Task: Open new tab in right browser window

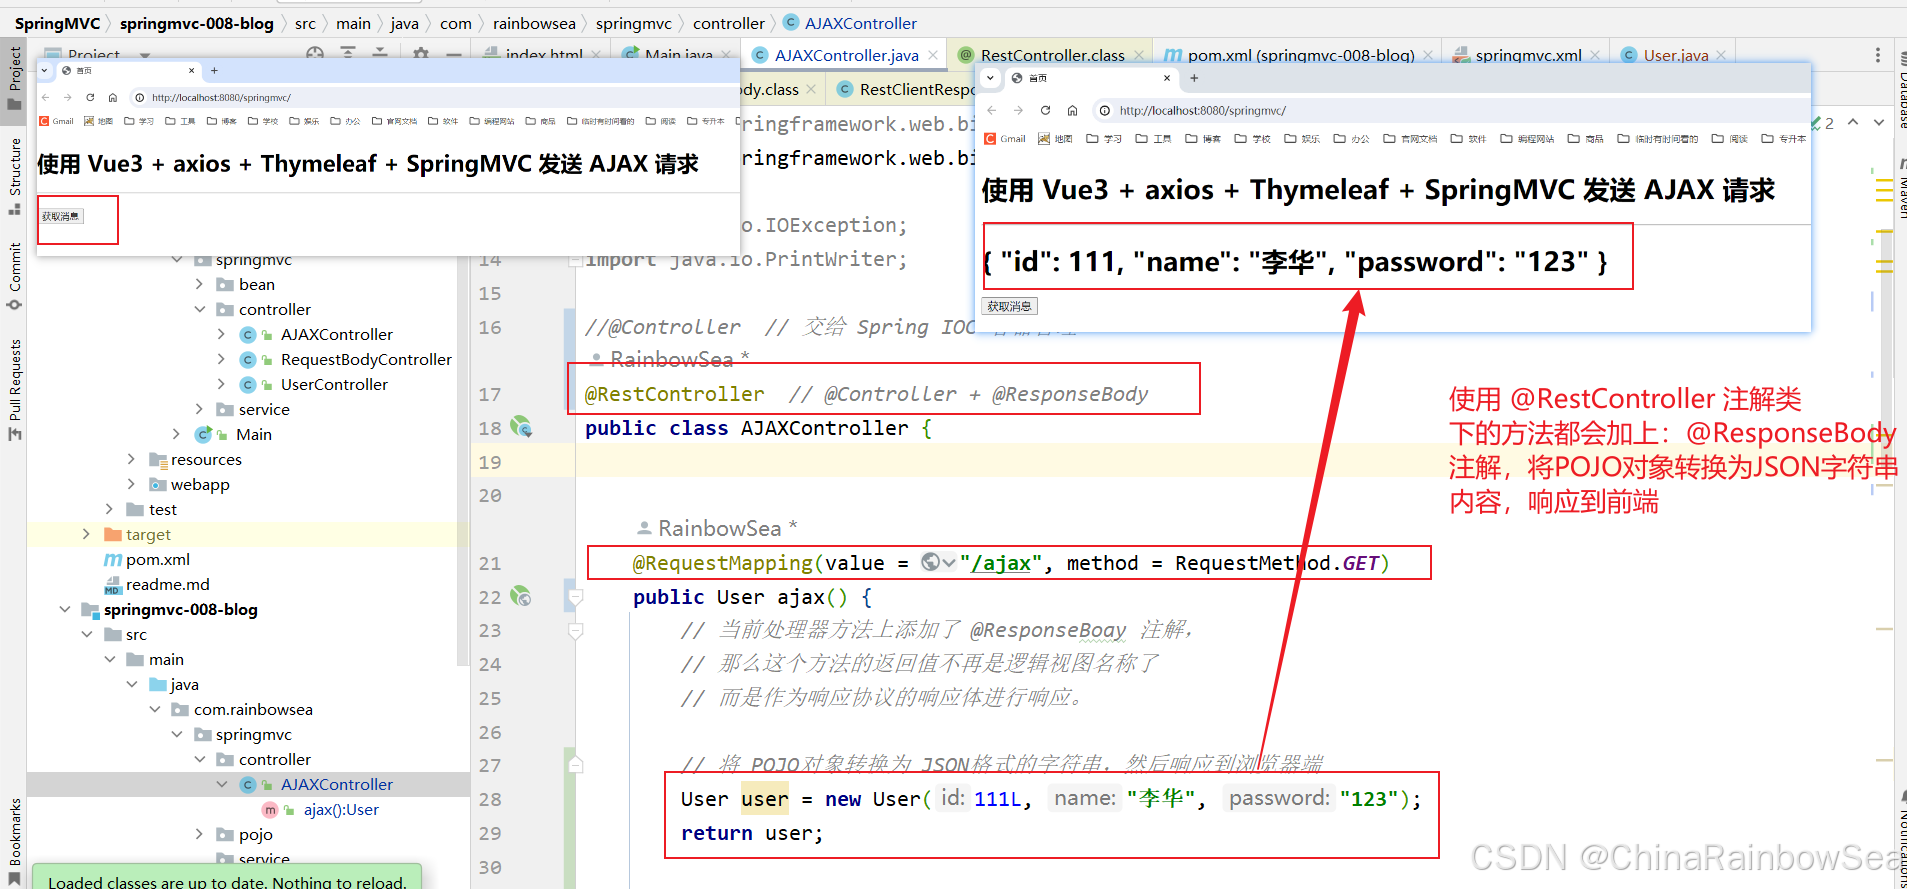Action: (x=1194, y=77)
